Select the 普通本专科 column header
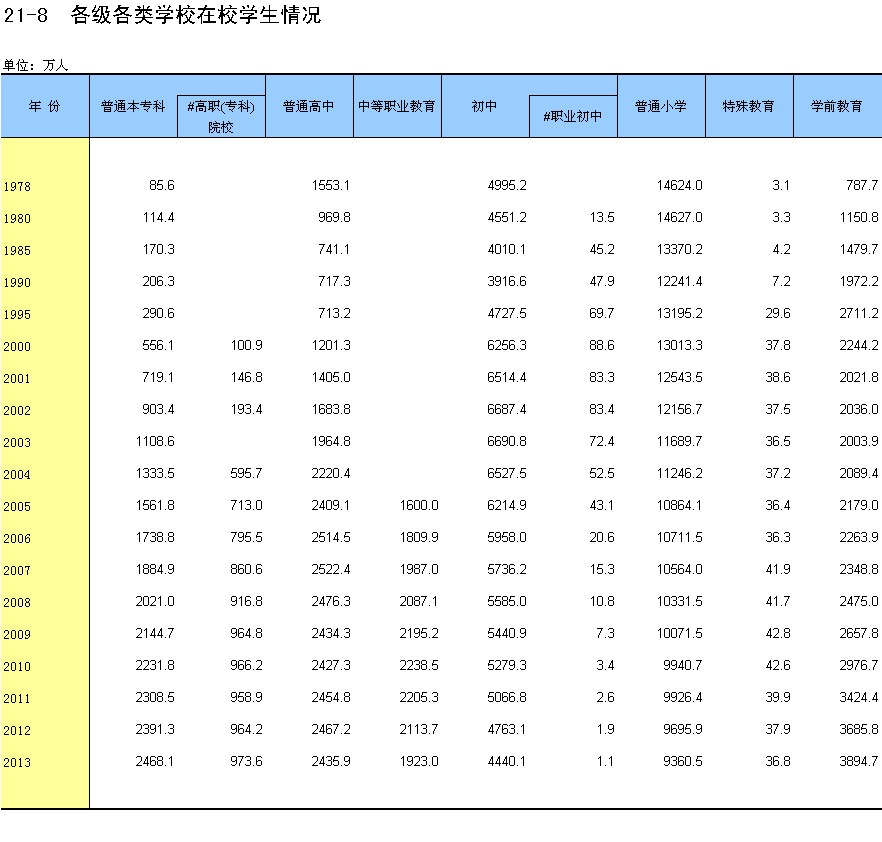Viewport: 882px width, 842px height. (x=133, y=106)
